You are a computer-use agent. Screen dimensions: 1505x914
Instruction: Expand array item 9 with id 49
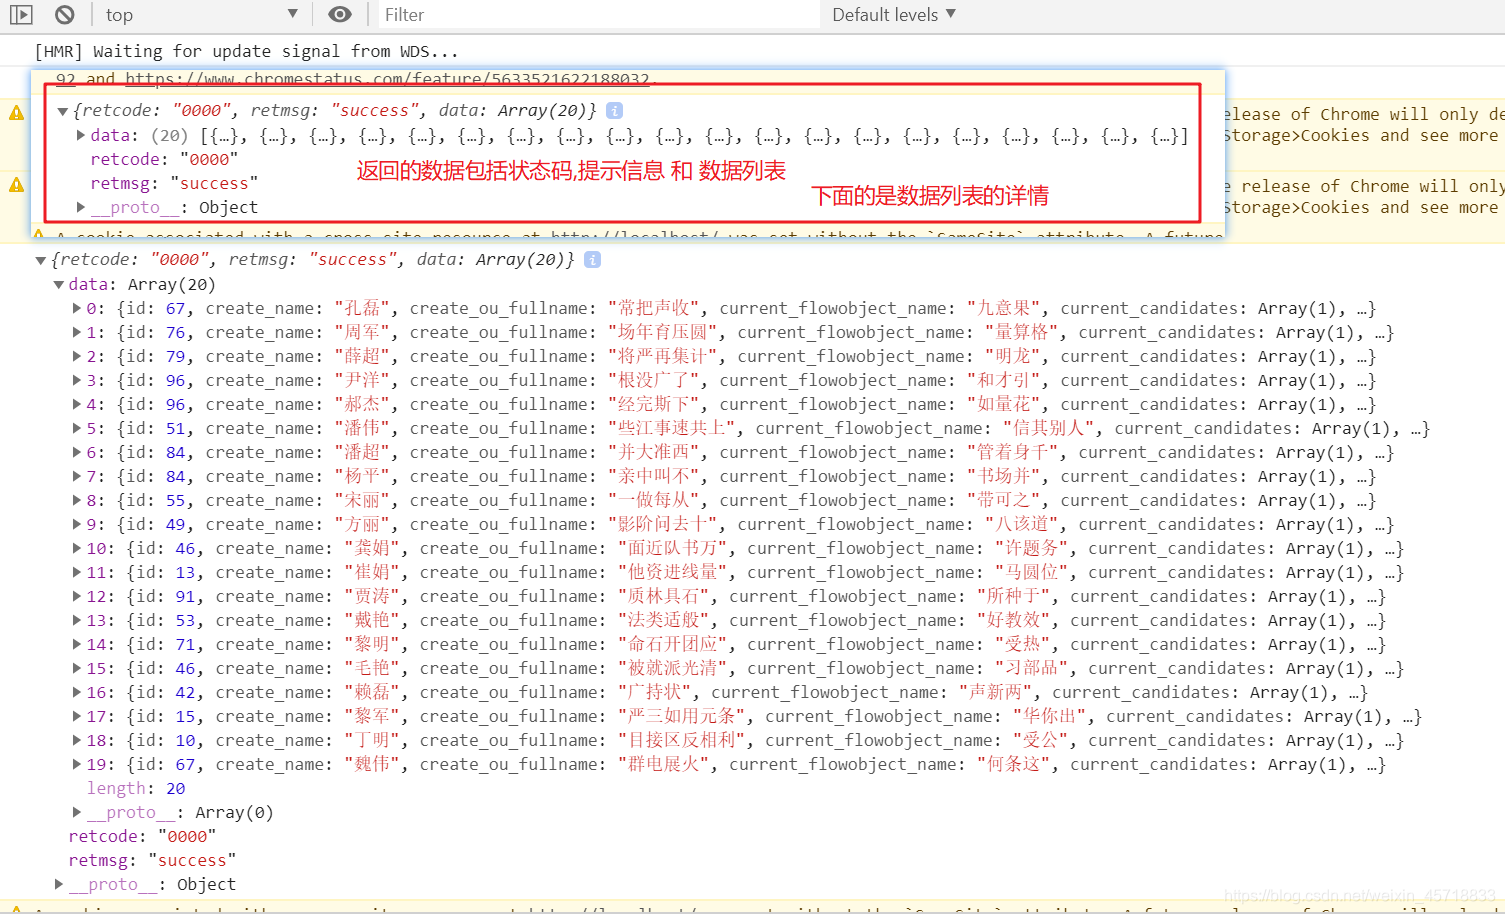point(77,524)
